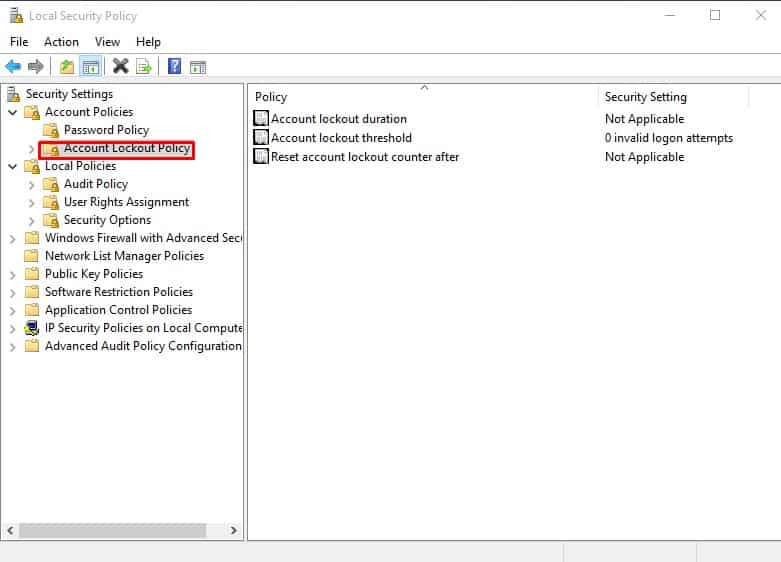Click the Audit Policy folder icon
781x562 pixels.
[51, 184]
